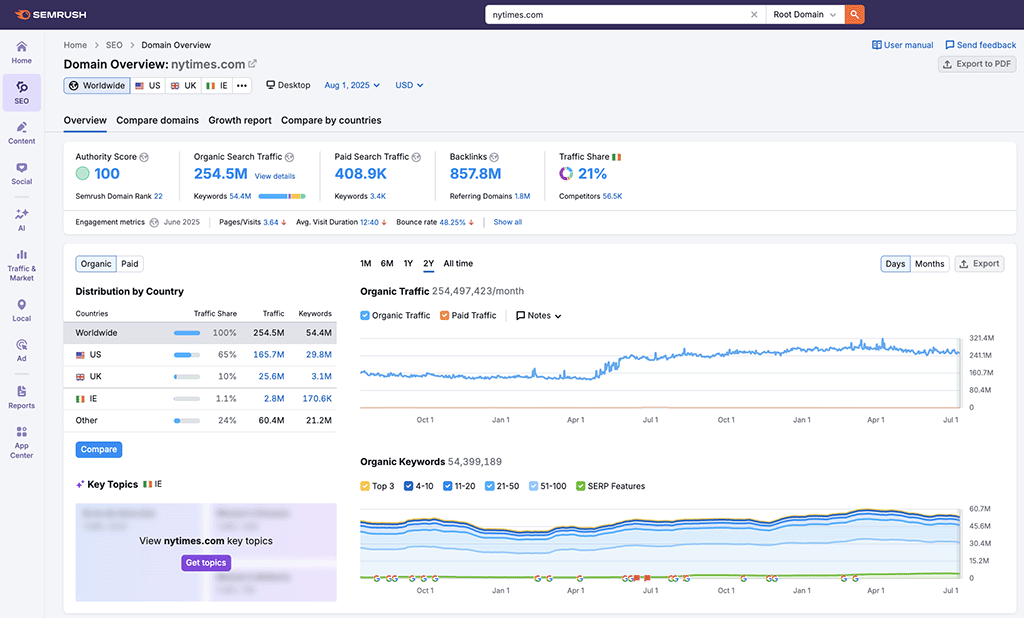The width and height of the screenshot is (1024, 618).
Task: Click the orange search magnifier button
Action: [x=854, y=14]
